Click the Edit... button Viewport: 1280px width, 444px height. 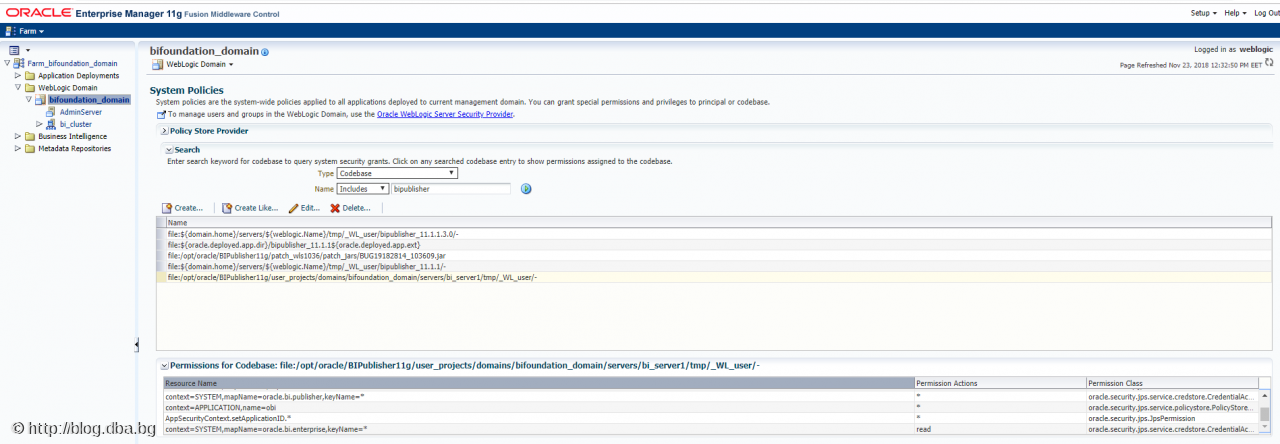point(304,208)
